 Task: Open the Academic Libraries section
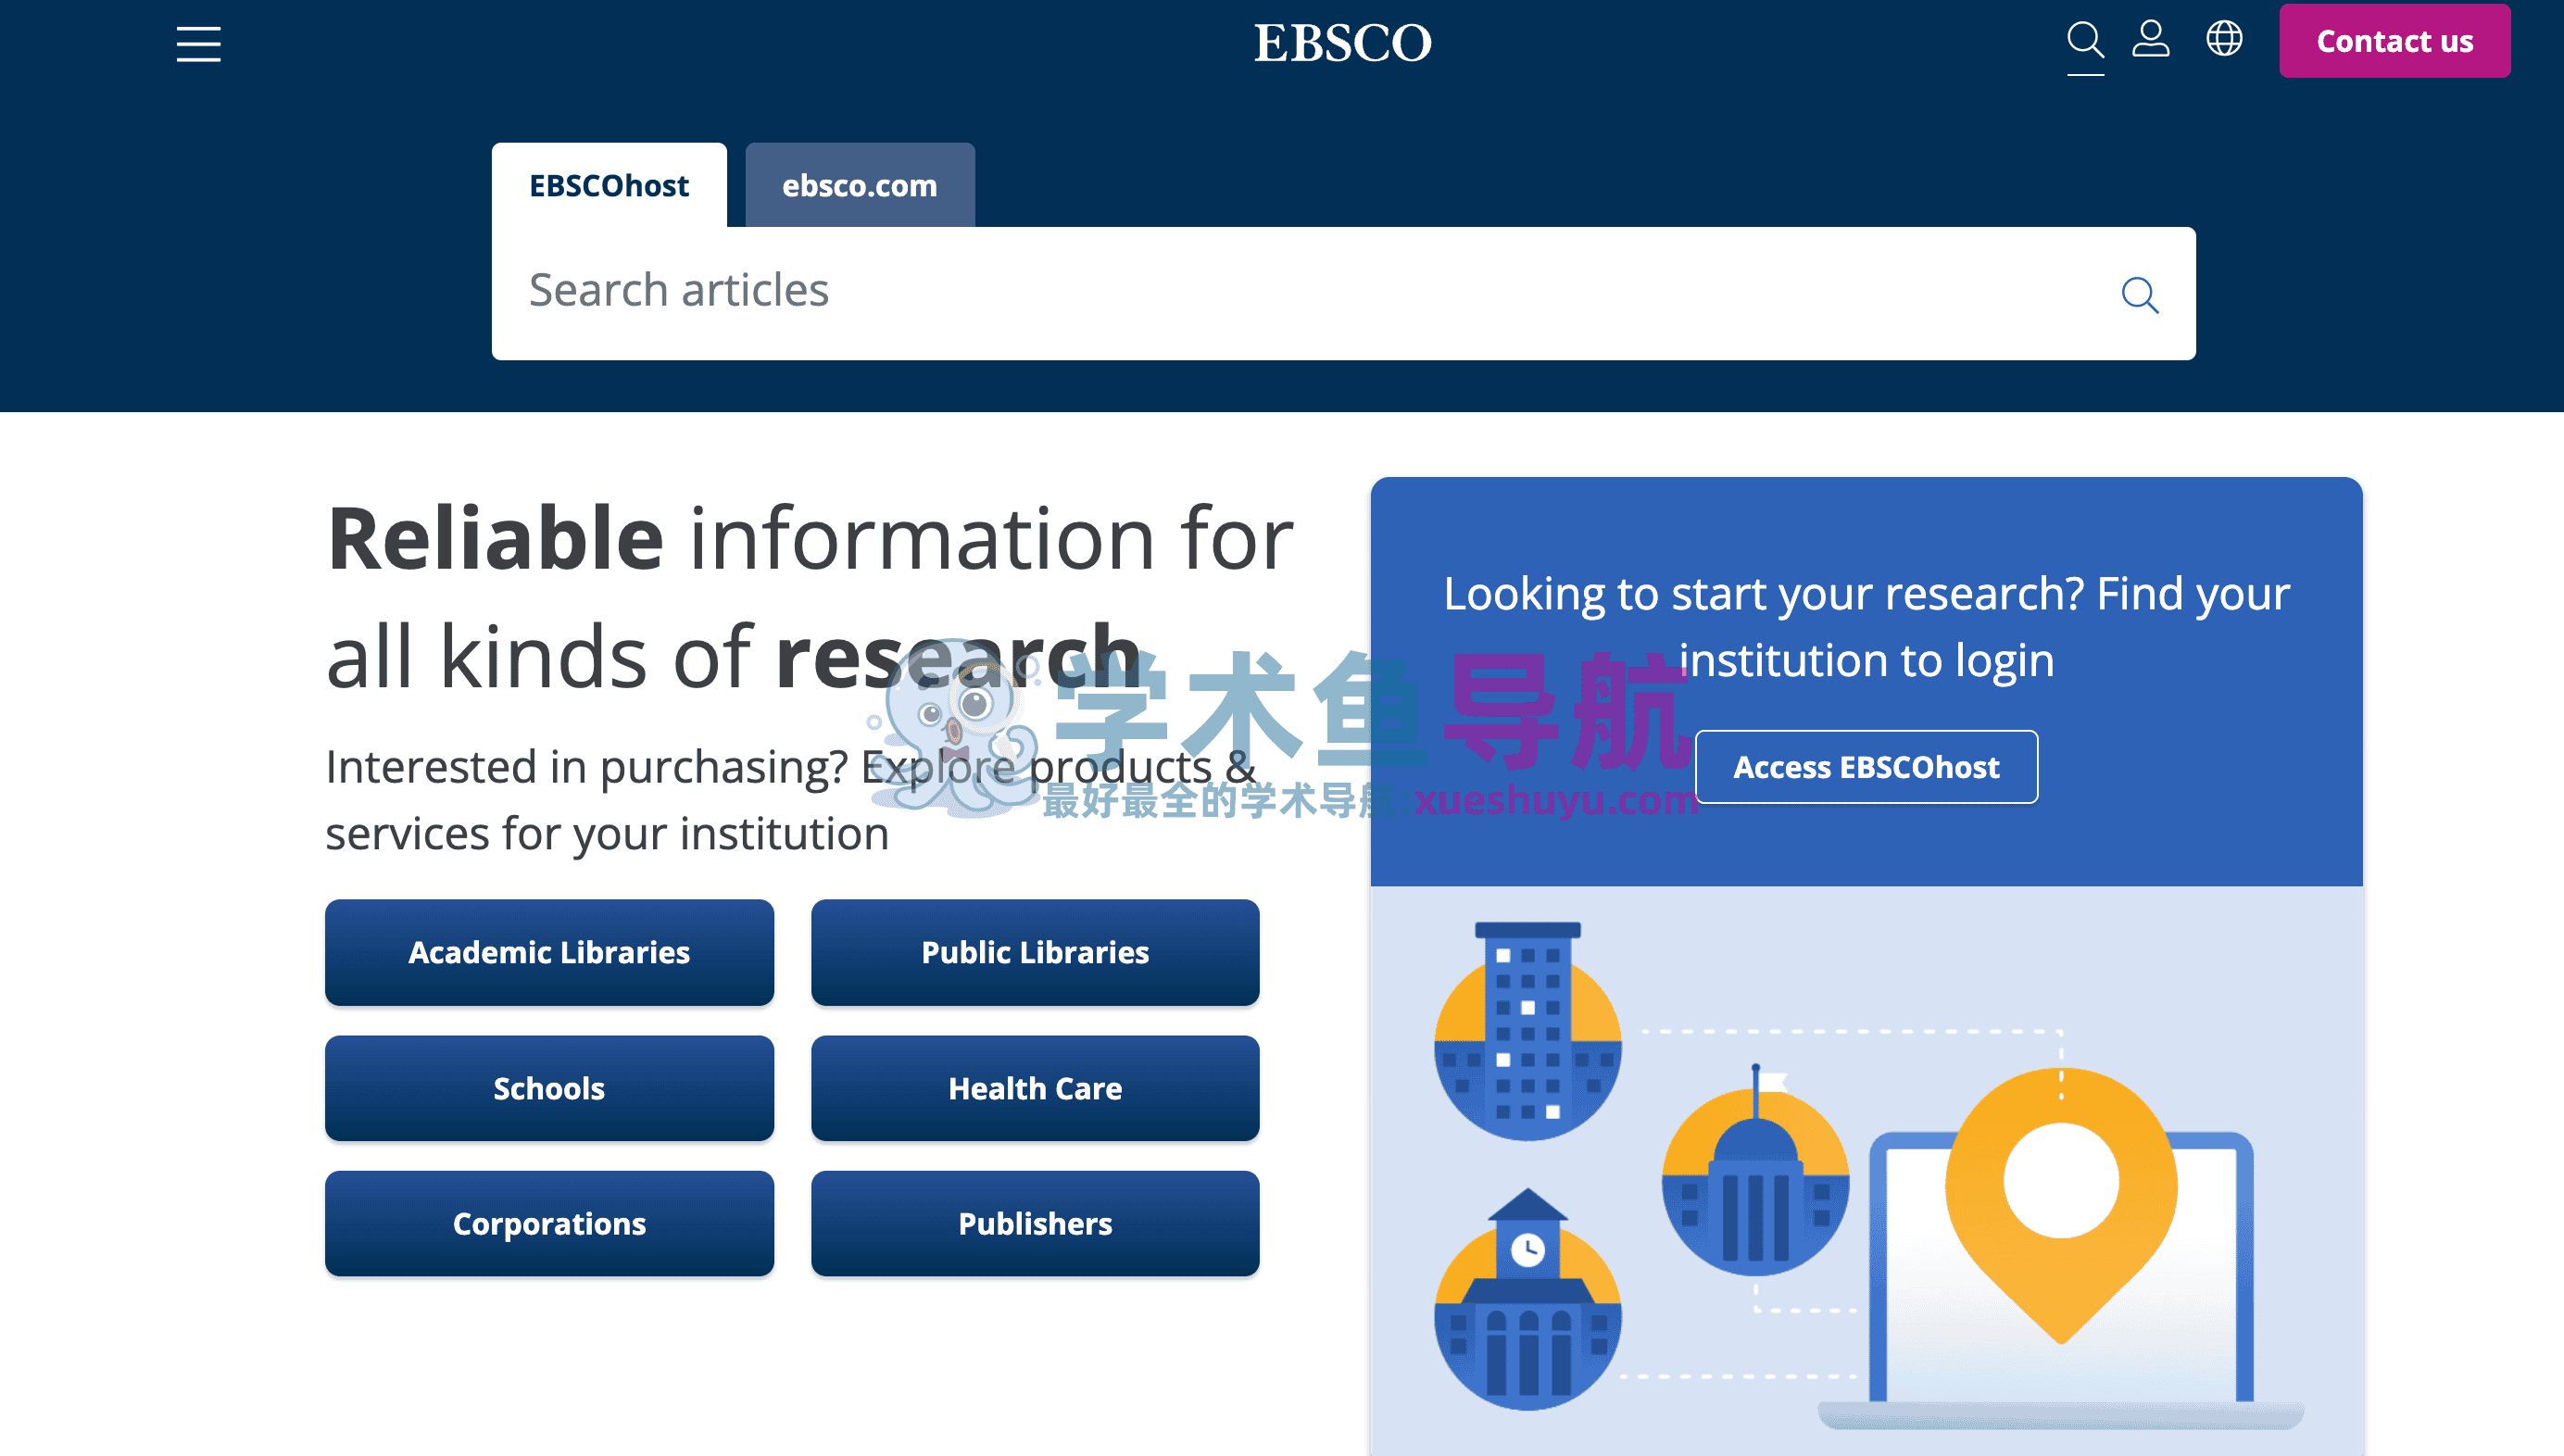point(549,952)
